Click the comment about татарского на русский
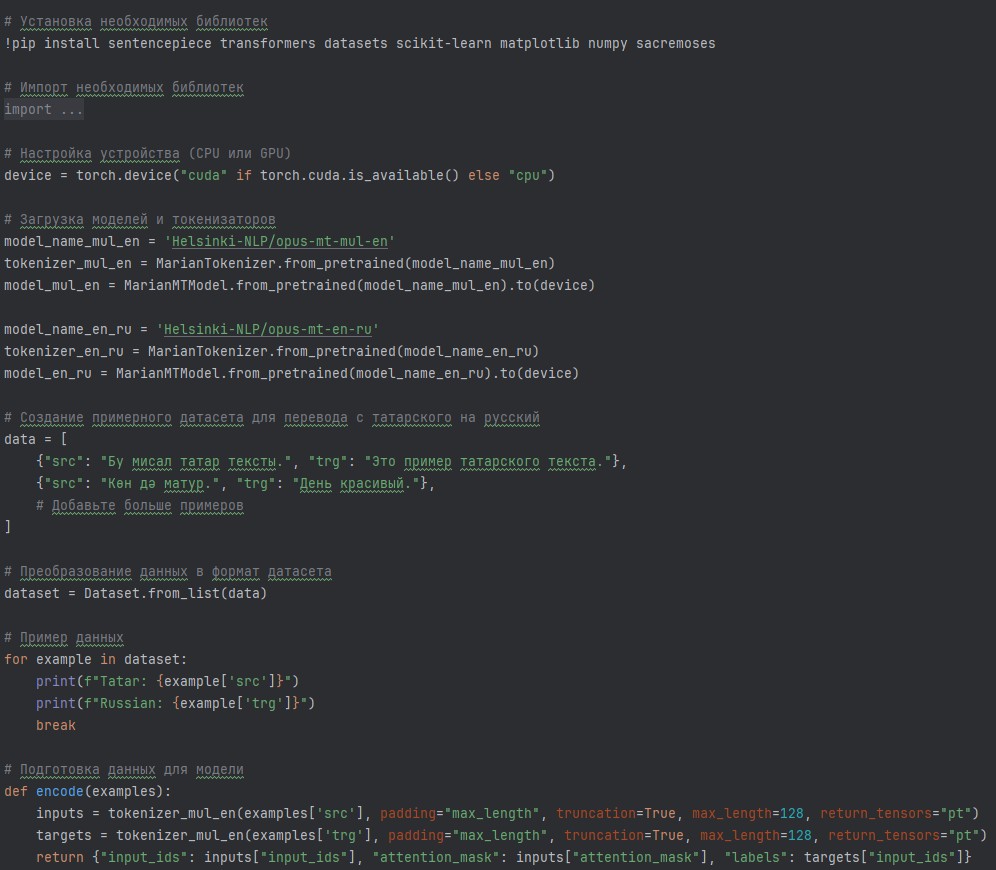Screen dimensions: 996x870 (x=272, y=418)
